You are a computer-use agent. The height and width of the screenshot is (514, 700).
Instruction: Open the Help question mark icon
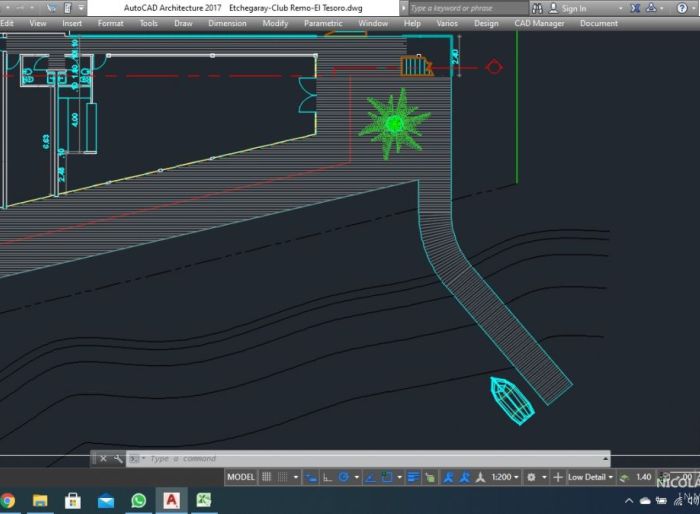682,8
